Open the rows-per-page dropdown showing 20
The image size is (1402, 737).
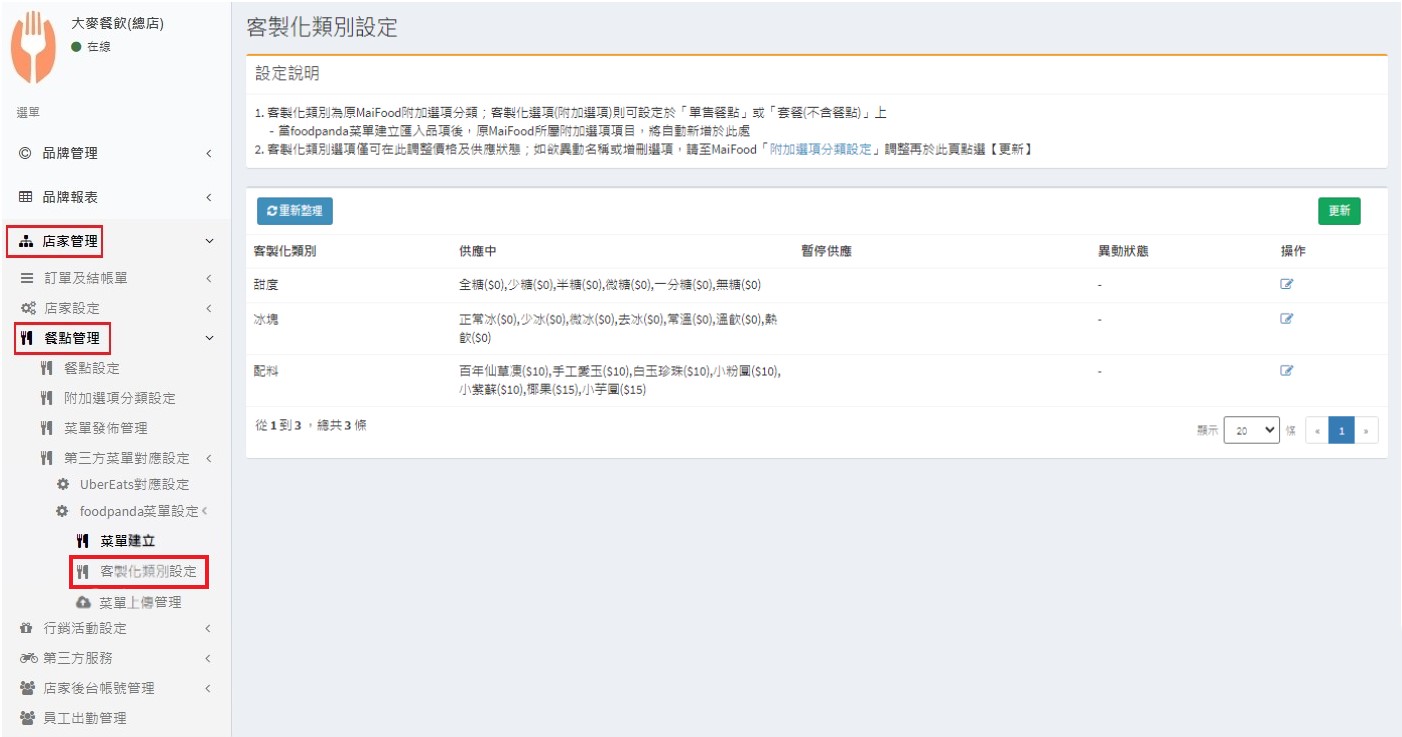(x=1251, y=430)
